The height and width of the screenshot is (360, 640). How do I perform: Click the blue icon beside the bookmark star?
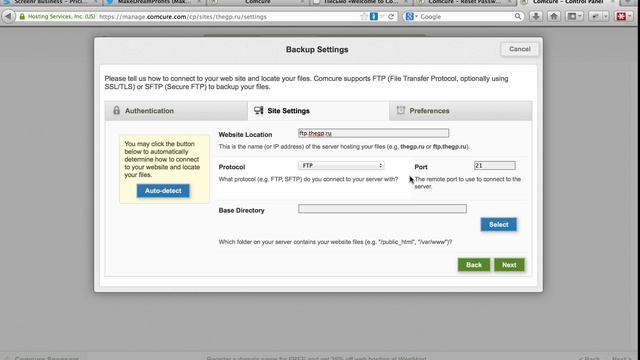coord(373,17)
